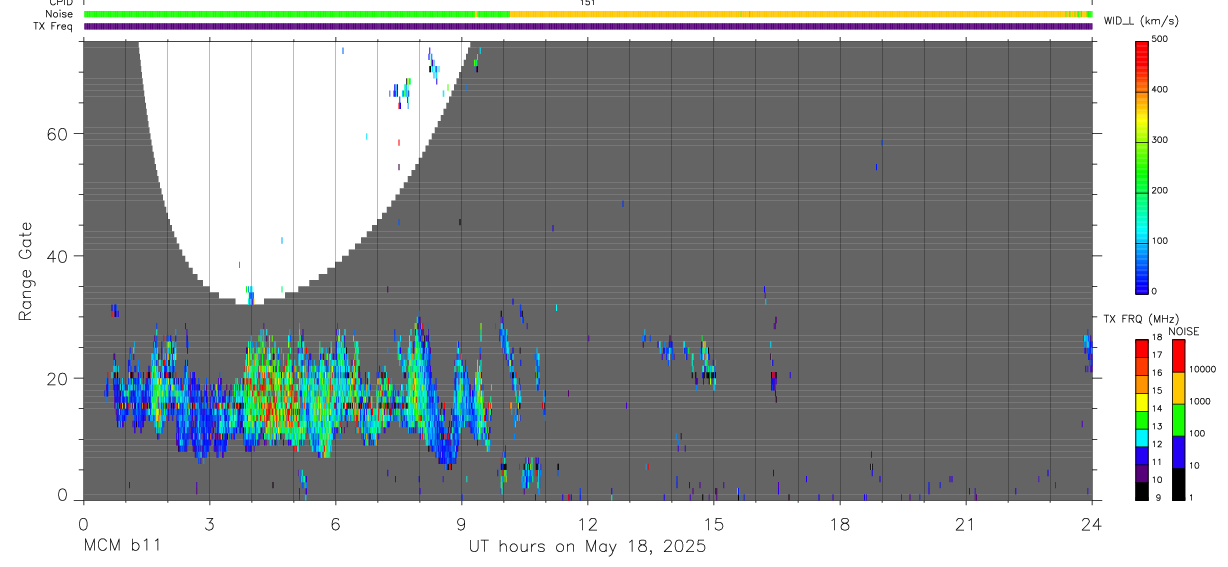The width and height of the screenshot is (1228, 567).
Task: Click the 13 label on TX FRQ scale
Action: tap(1157, 426)
